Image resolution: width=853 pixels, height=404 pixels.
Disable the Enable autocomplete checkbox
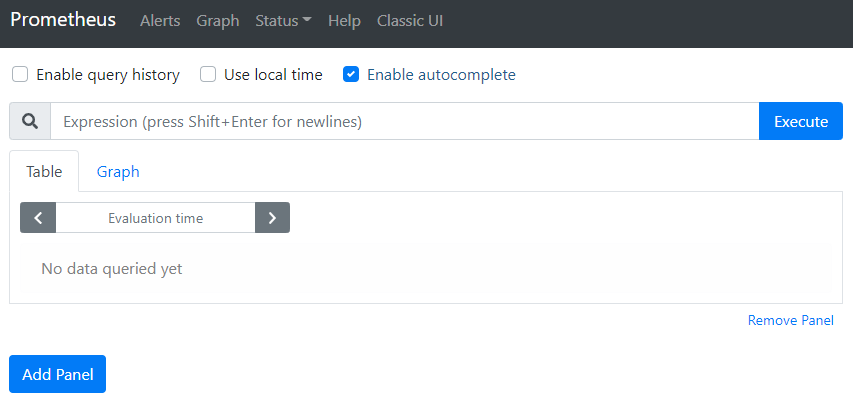[351, 74]
